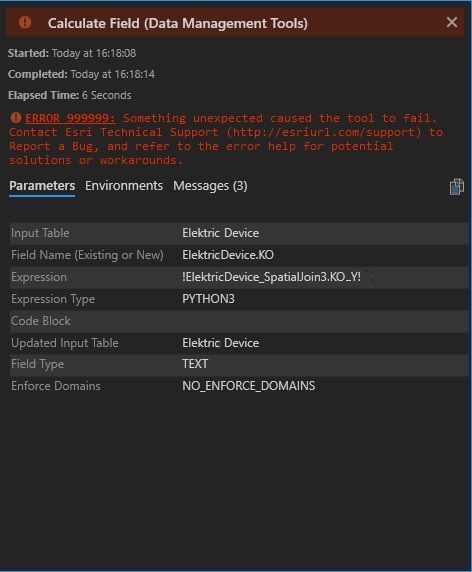
Task: Switch to the Environments tab
Action: click(x=124, y=186)
